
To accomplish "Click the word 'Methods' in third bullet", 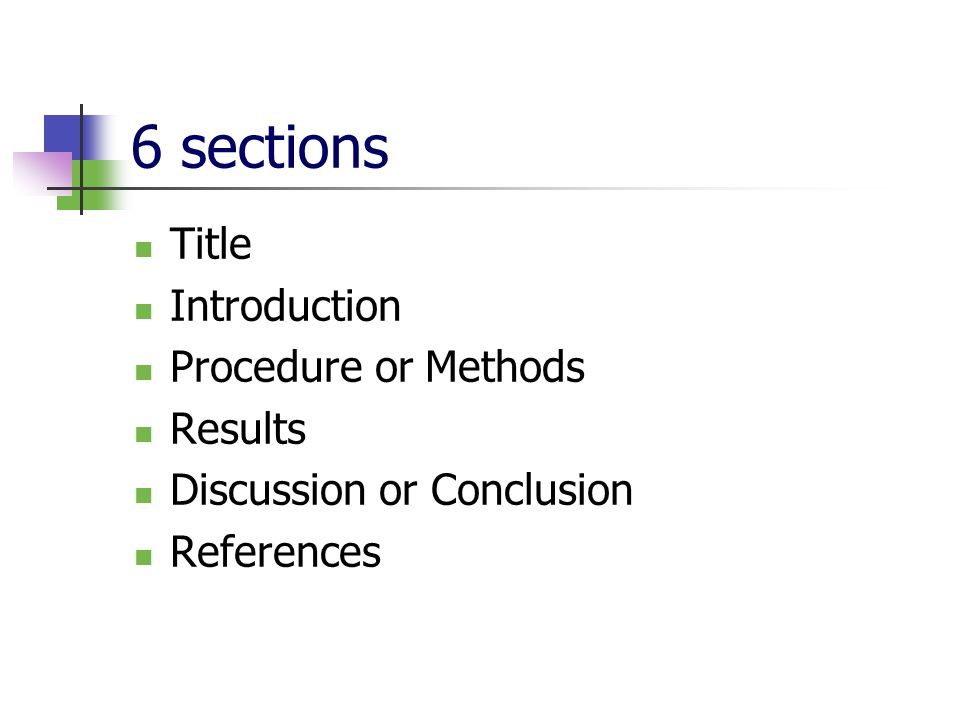I will pos(505,367).
